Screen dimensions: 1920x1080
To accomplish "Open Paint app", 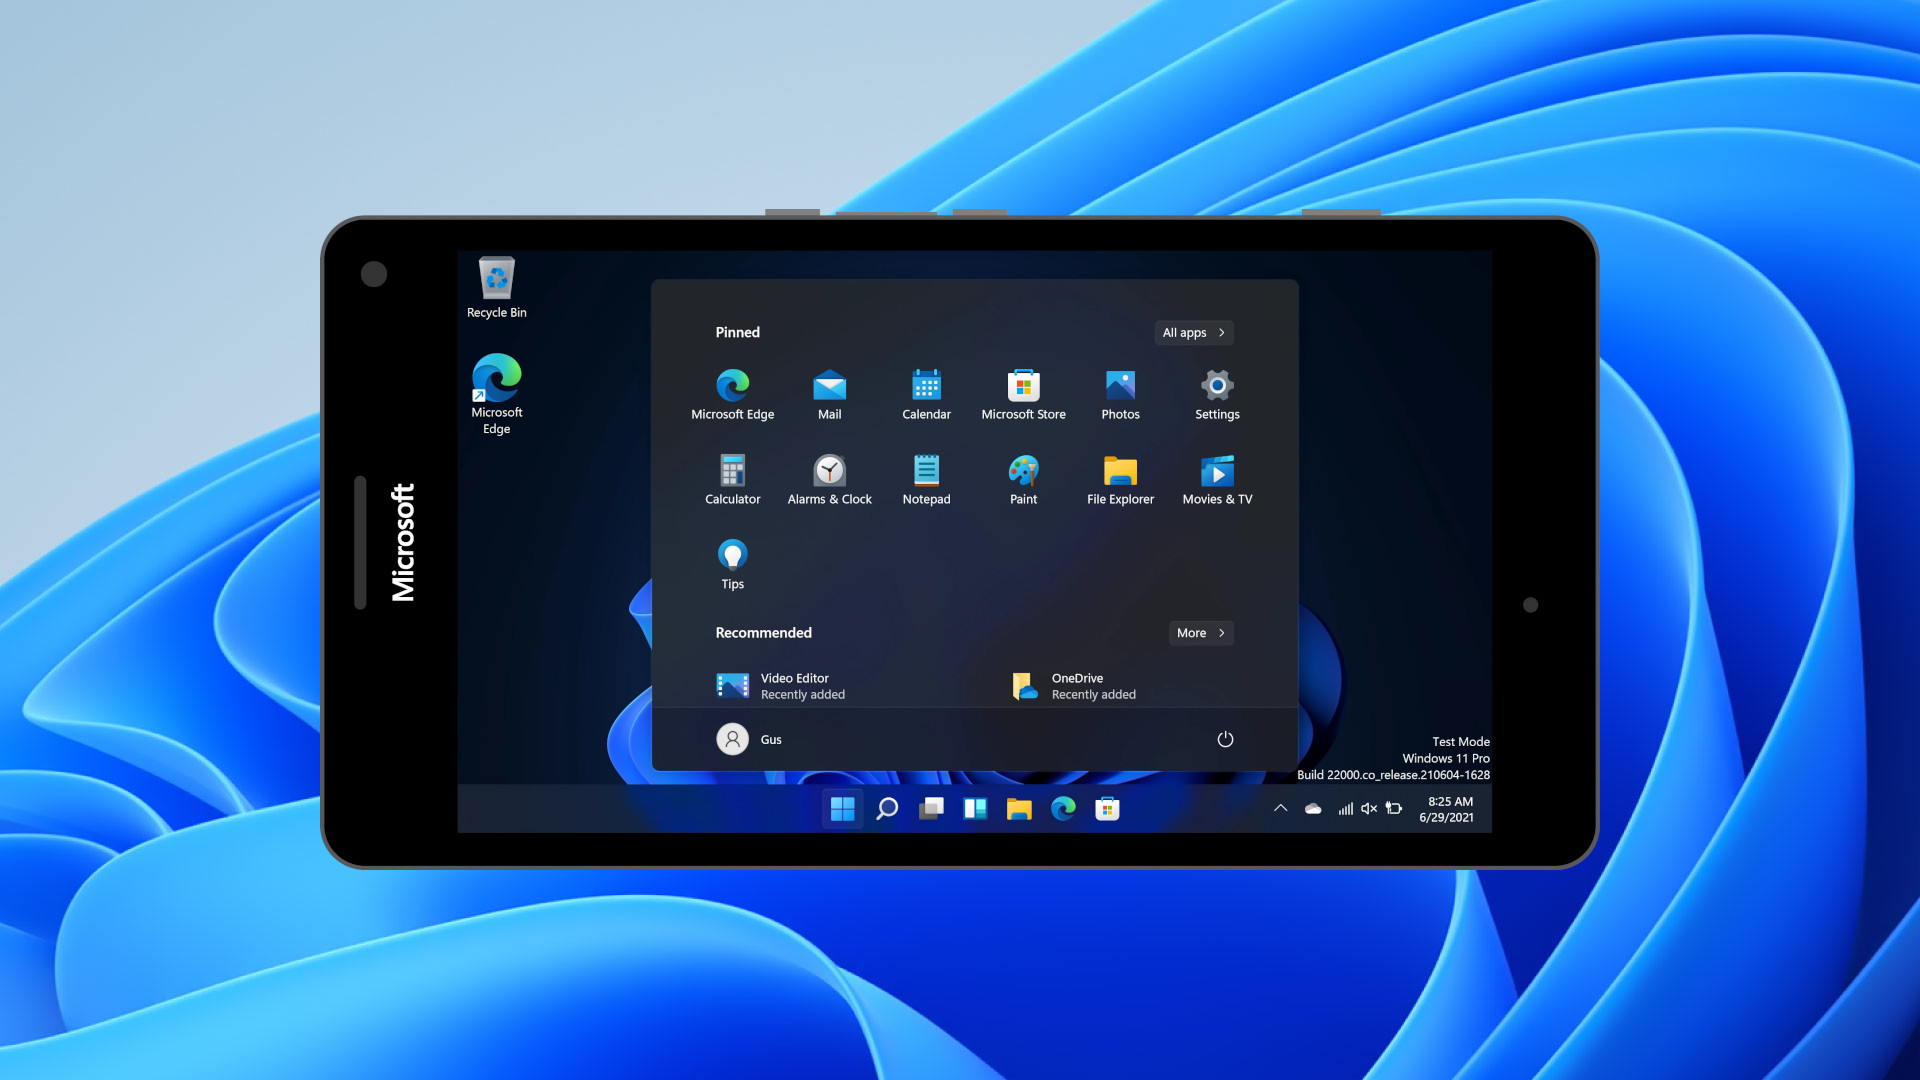I will point(1023,480).
